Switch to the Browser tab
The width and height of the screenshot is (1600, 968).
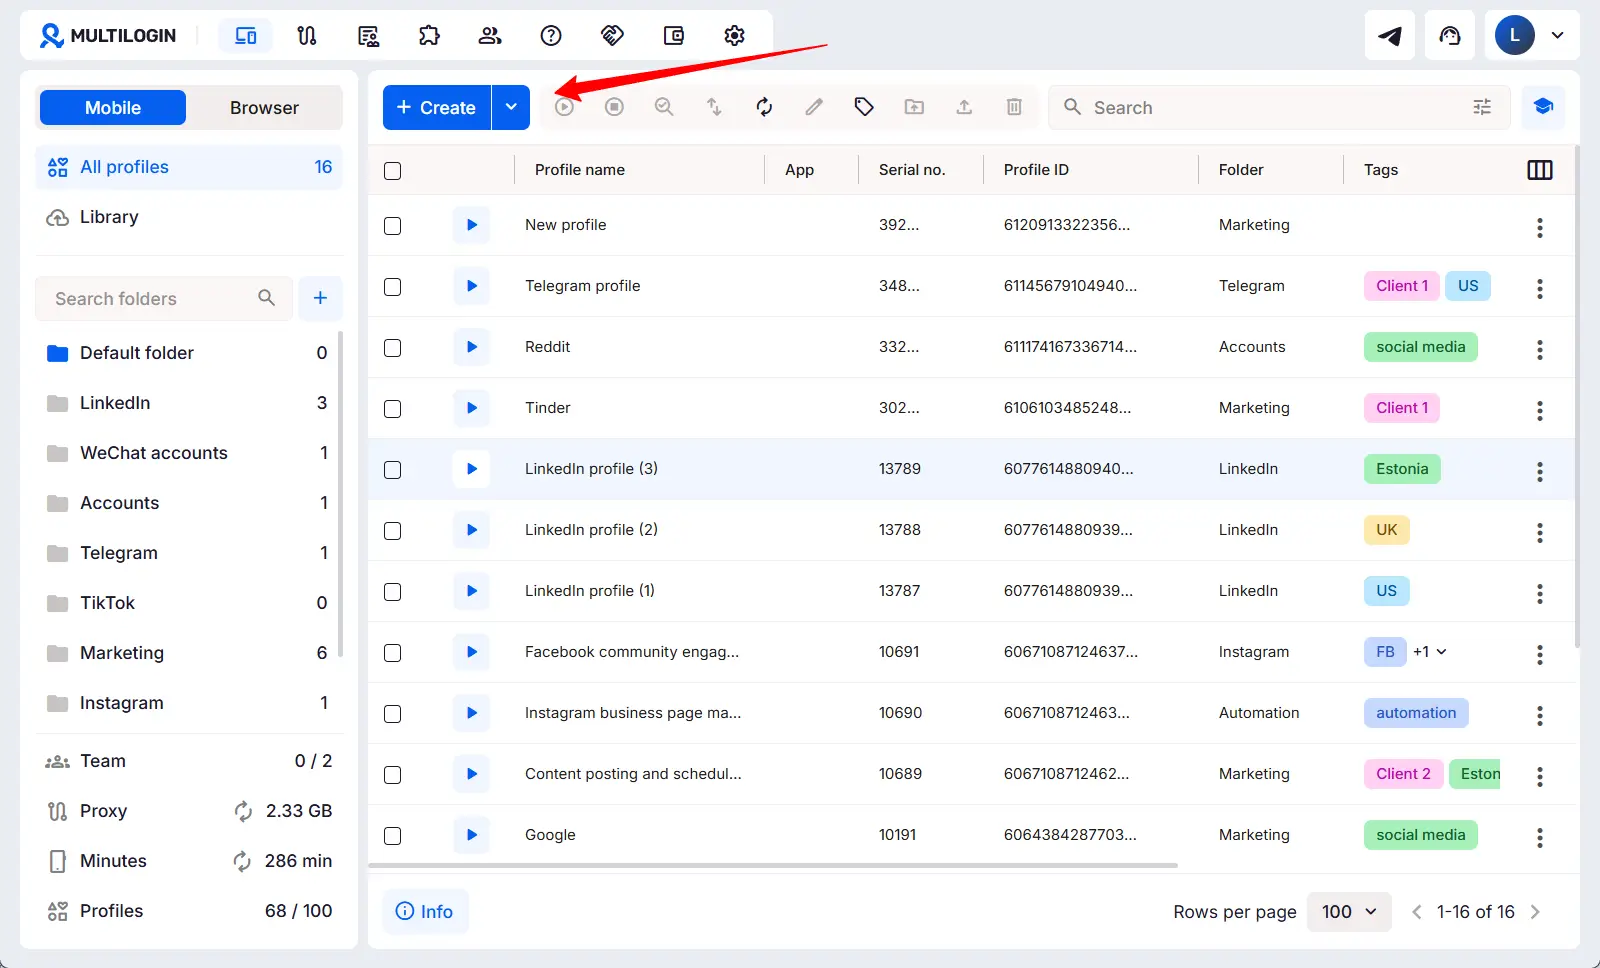[x=264, y=108]
